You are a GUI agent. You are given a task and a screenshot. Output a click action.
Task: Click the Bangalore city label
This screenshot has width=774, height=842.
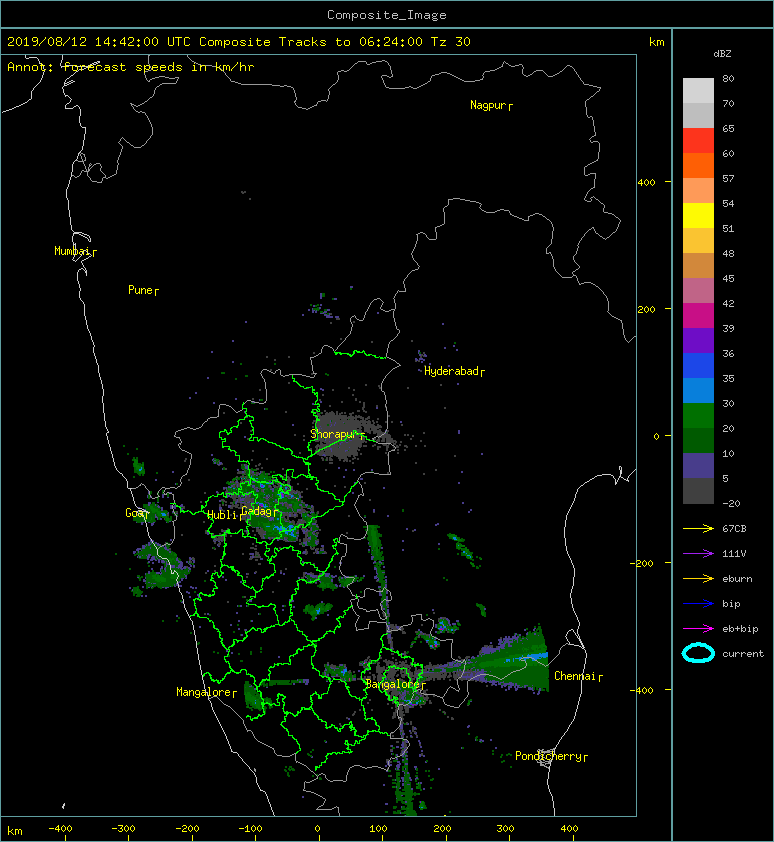[393, 684]
